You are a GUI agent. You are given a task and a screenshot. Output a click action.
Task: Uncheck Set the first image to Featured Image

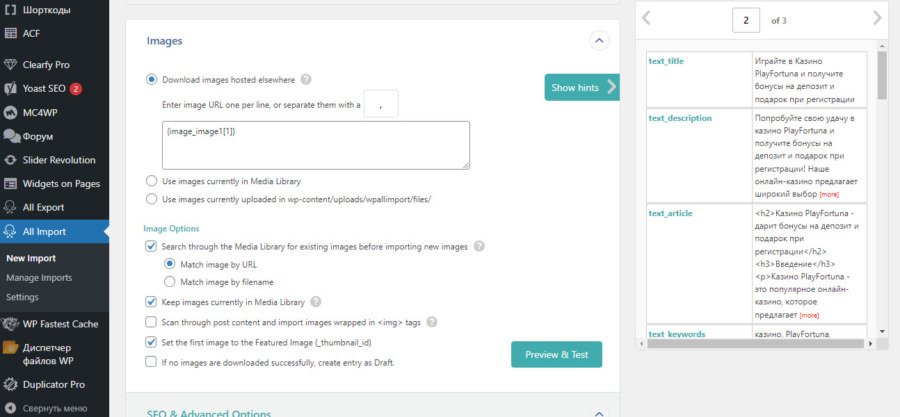click(x=151, y=342)
